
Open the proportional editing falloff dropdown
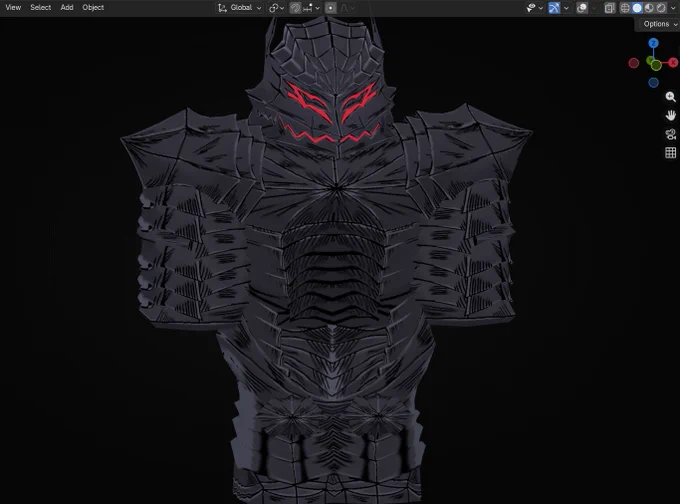coord(347,8)
